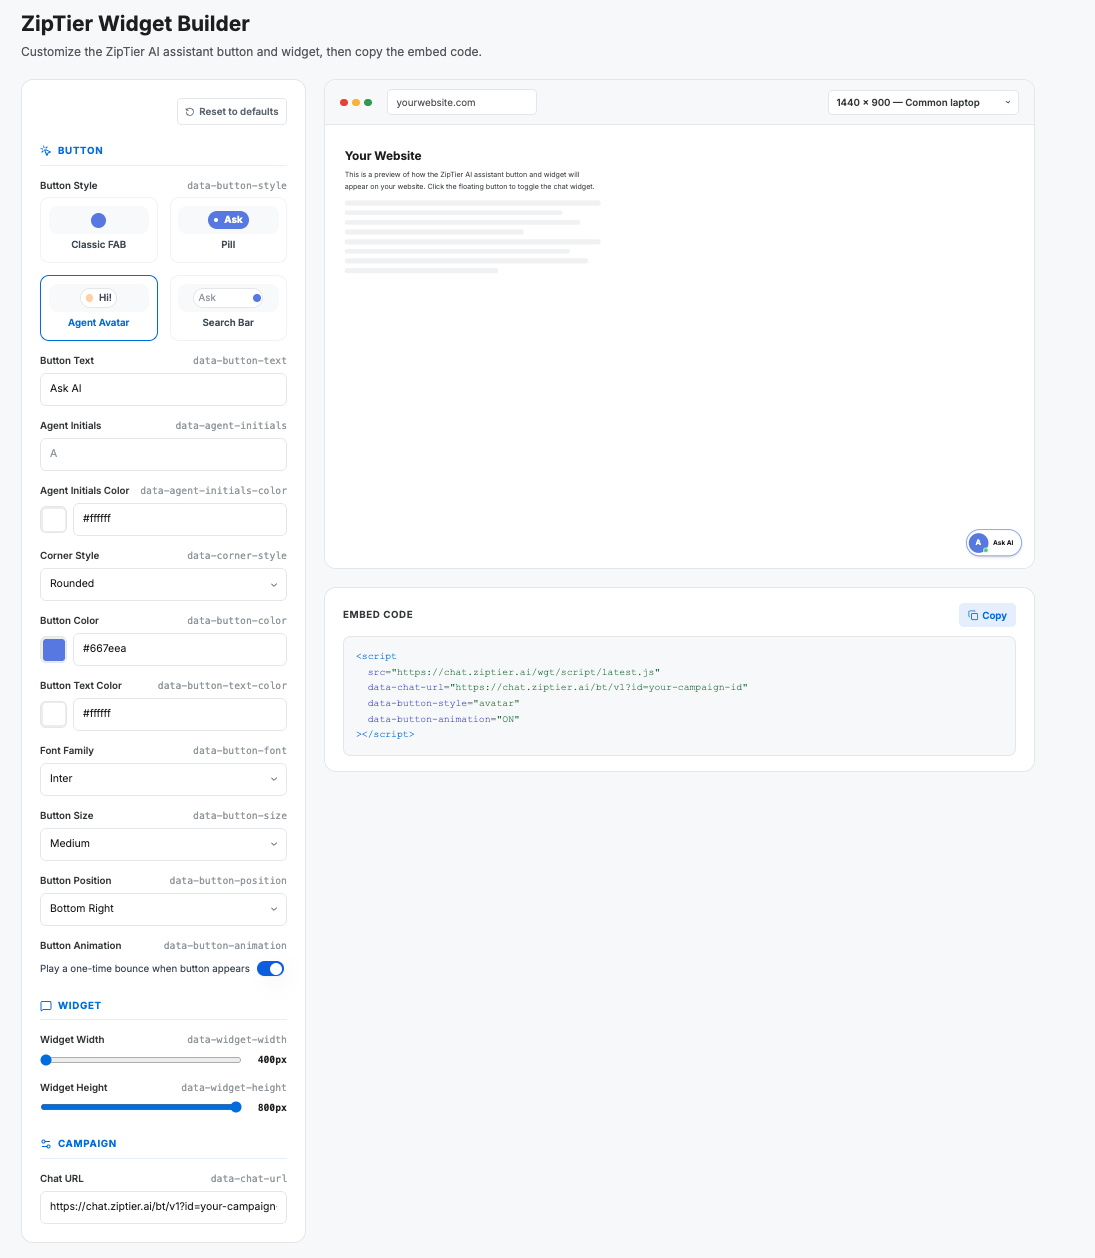Select the Search Bar button style
1095x1258 pixels.
[228, 308]
